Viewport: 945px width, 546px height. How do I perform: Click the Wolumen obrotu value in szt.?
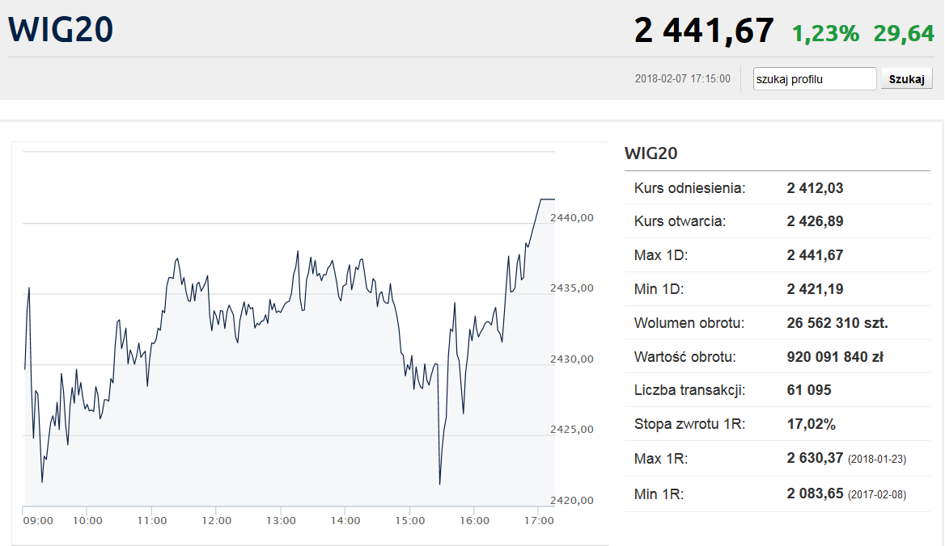coord(837,323)
